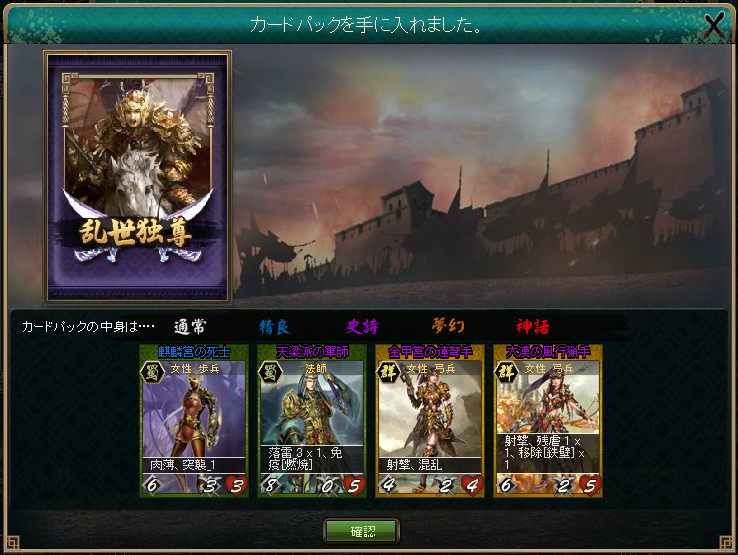Click the red 神話 rarity label
This screenshot has width=738, height=555.
tap(533, 326)
